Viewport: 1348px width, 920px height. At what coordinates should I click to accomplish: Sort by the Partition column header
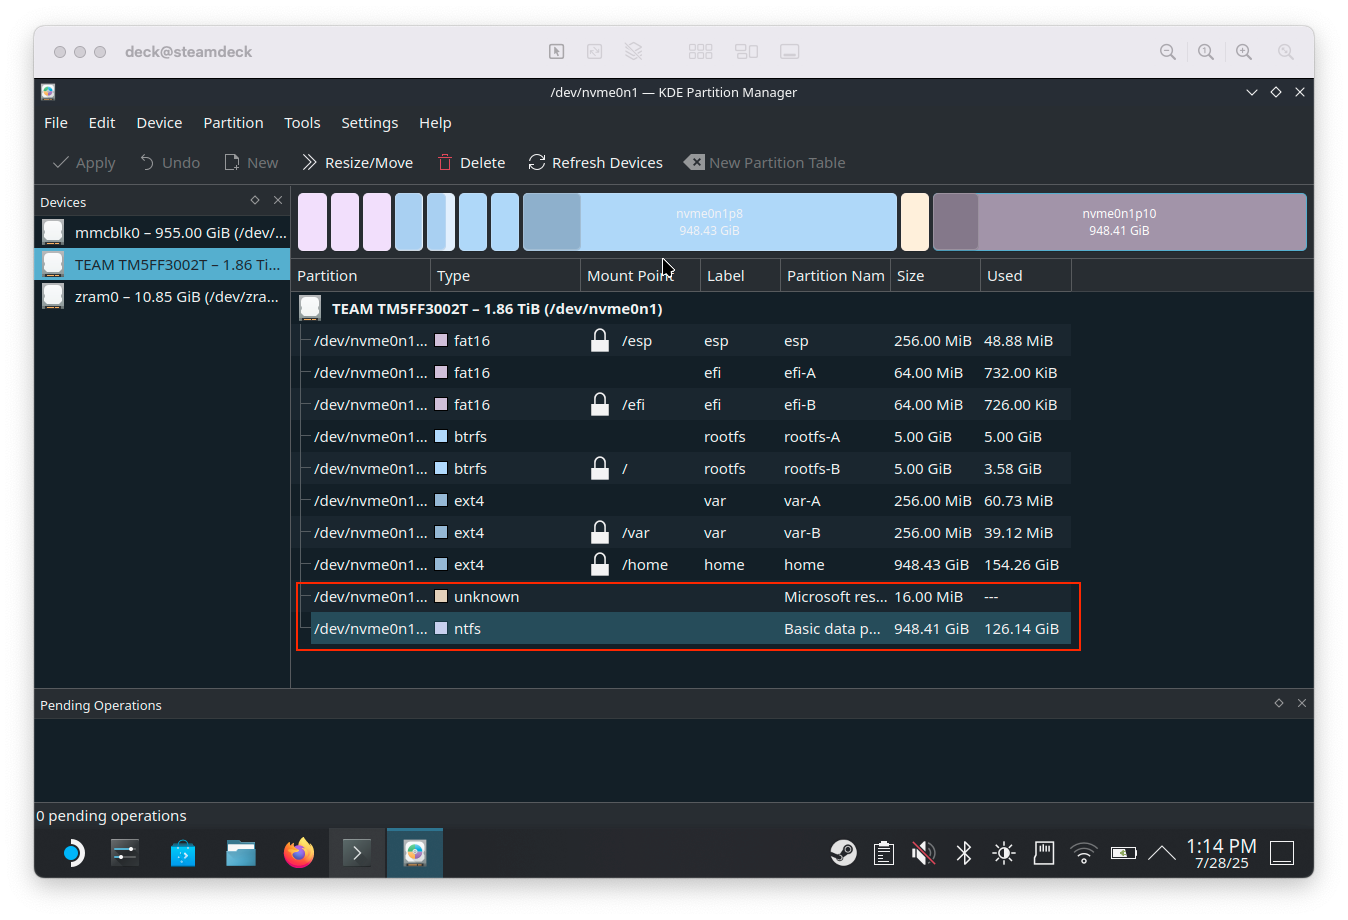click(x=361, y=276)
